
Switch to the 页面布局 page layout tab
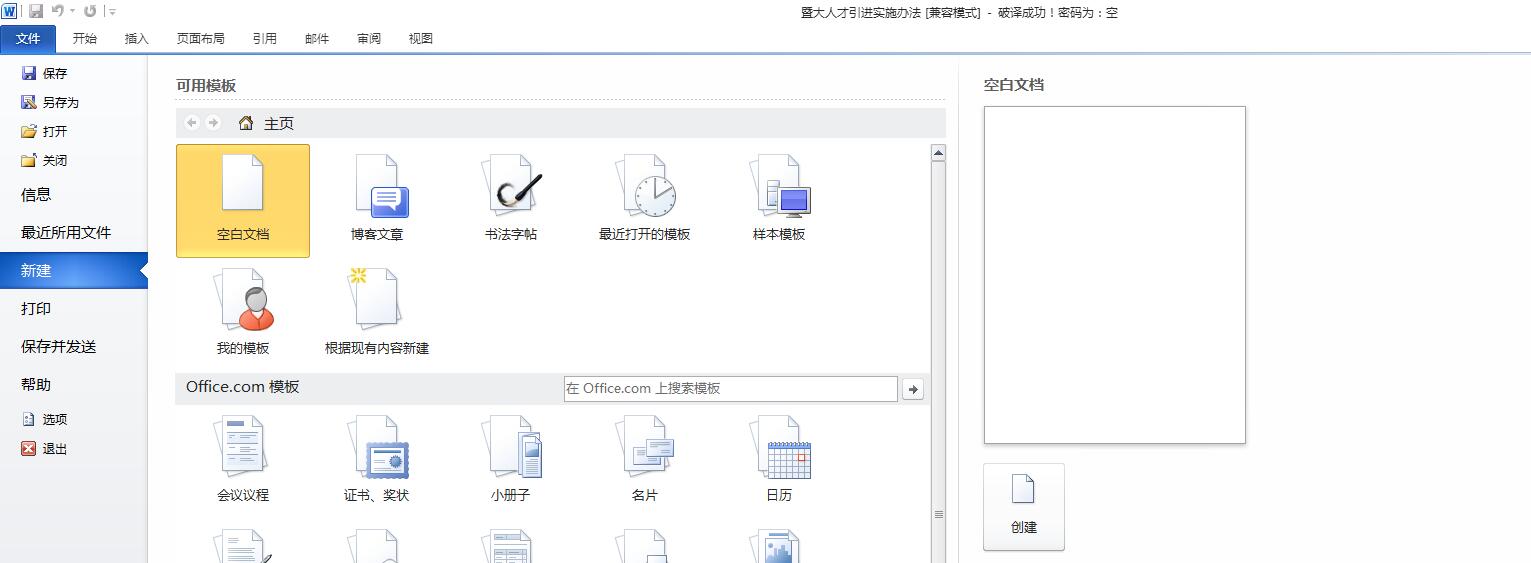point(201,39)
